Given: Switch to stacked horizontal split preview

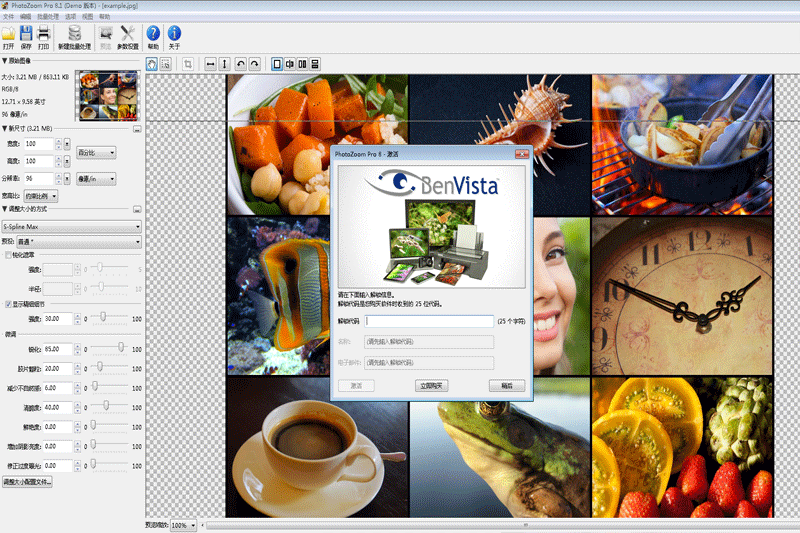Looking at the screenshot, I should [315, 64].
